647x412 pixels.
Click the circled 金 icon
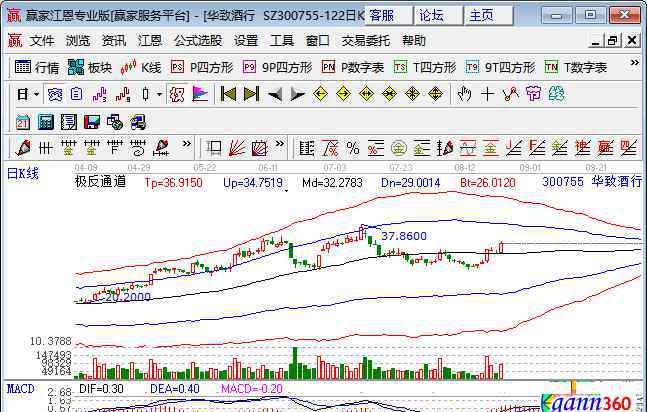point(399,148)
